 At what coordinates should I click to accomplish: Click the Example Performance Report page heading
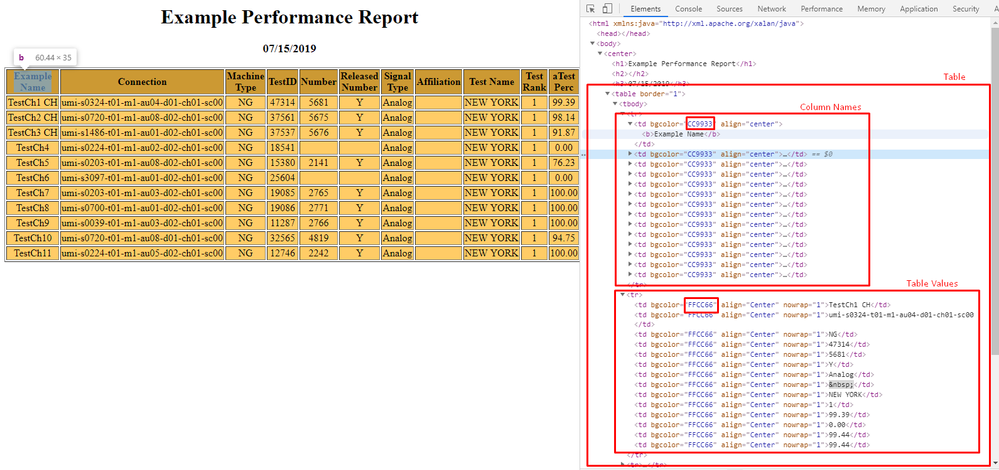[x=290, y=17]
